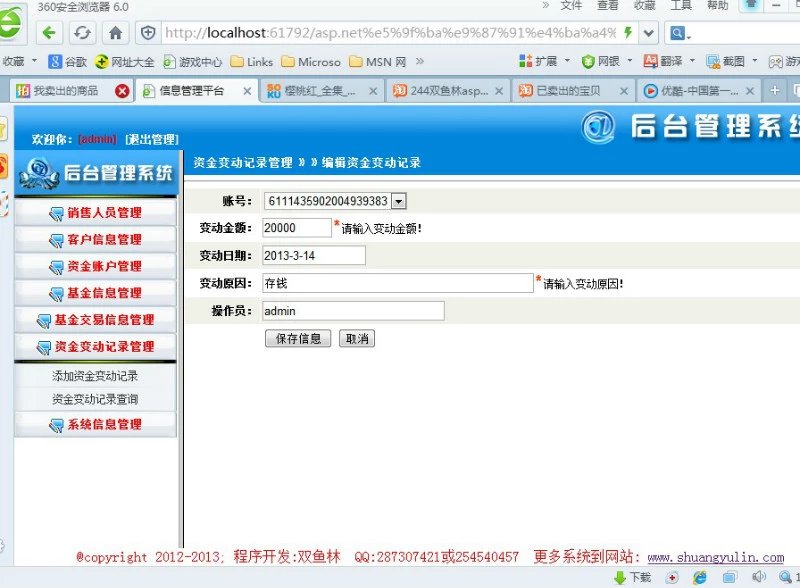Go to browser home page icon
The image size is (800, 588).
pyautogui.click(x=115, y=33)
